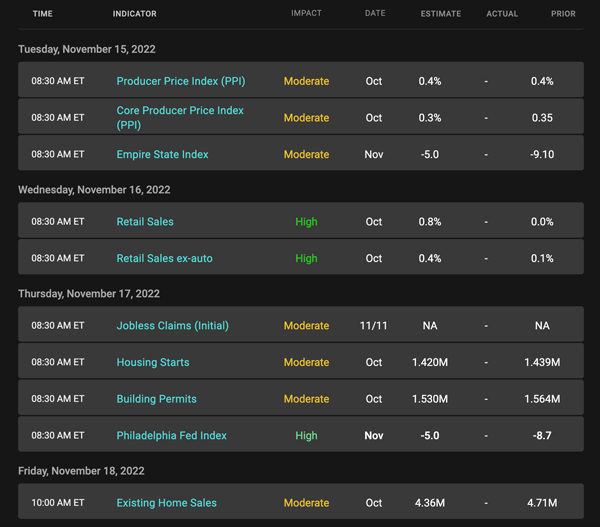Open the Retail Sales ex-auto link
Image resolution: width=600 pixels, height=527 pixels.
[x=164, y=258]
